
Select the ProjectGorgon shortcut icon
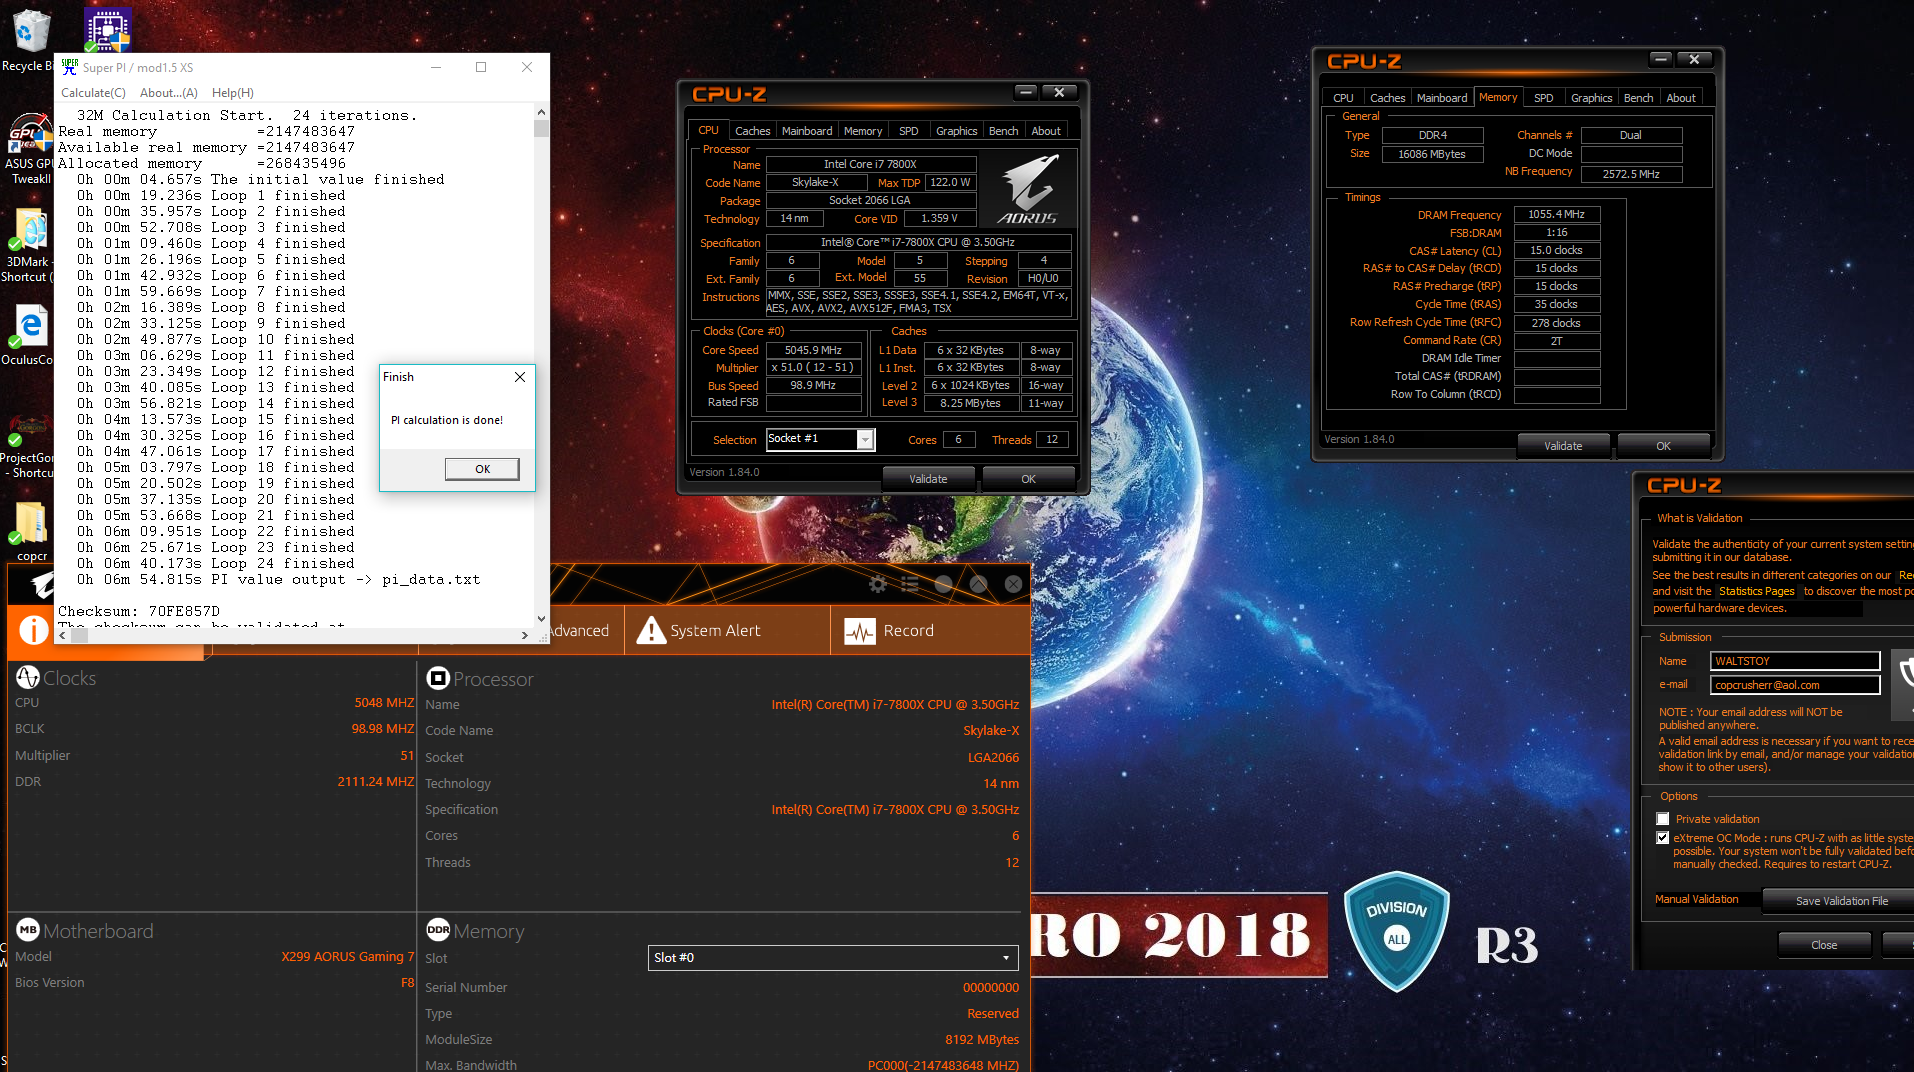point(28,447)
